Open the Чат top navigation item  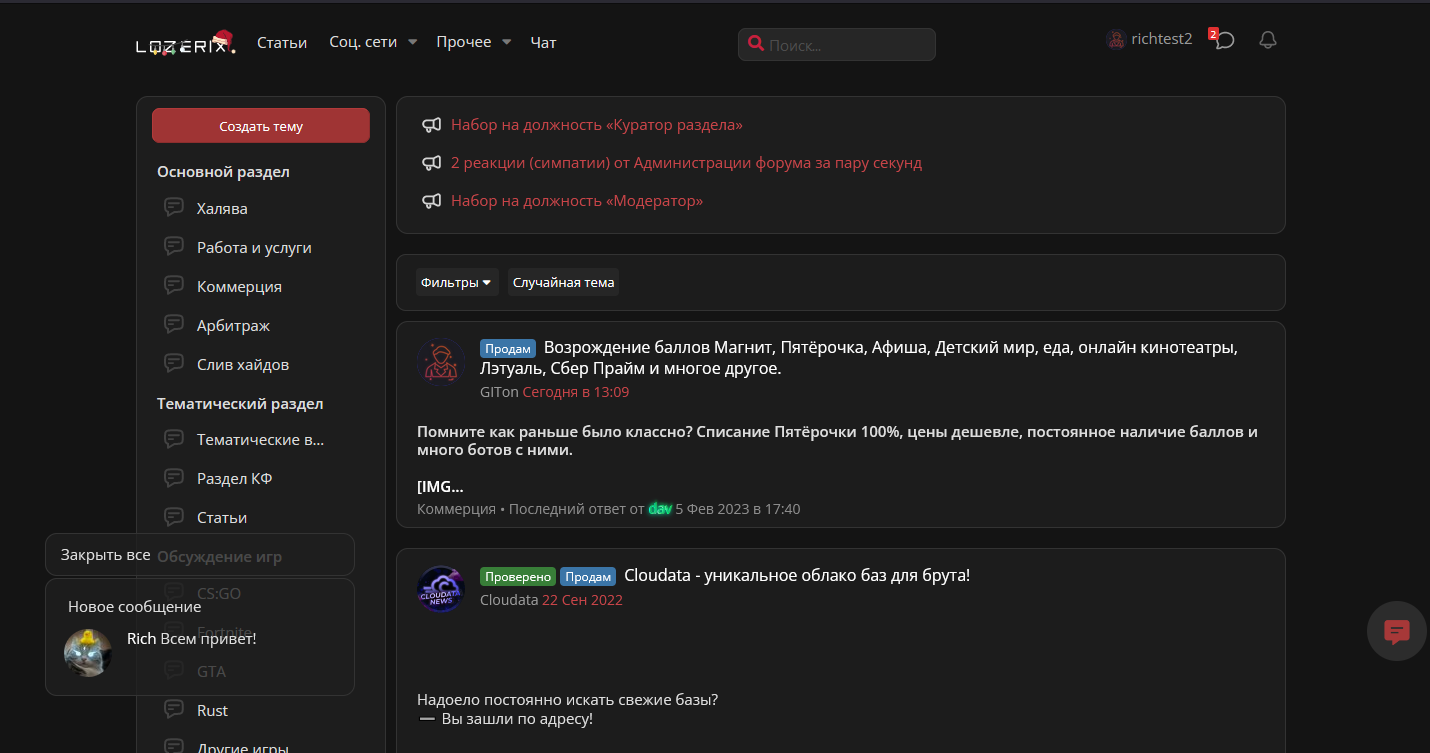[543, 42]
